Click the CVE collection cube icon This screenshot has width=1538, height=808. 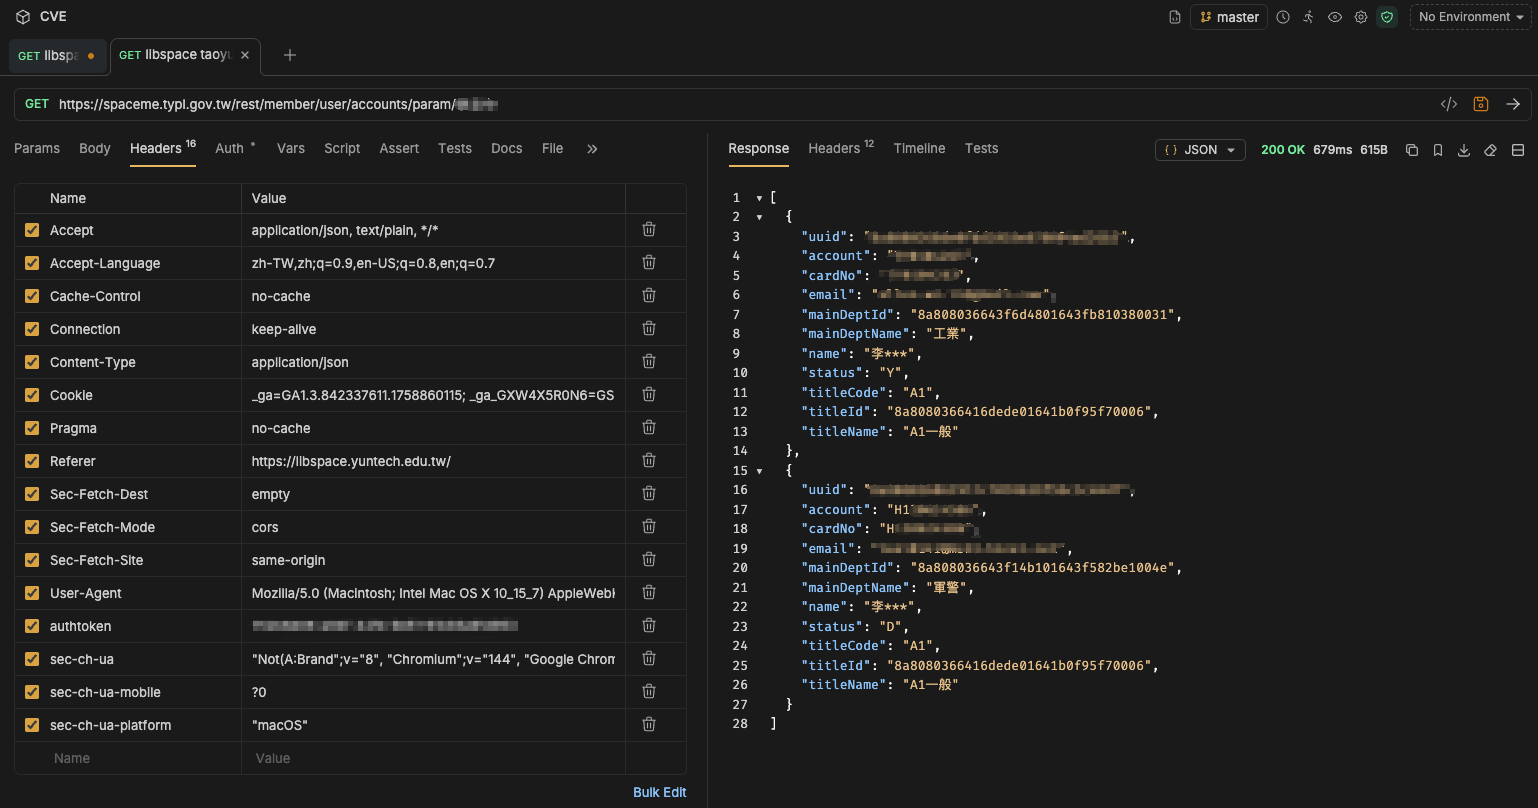[22, 17]
